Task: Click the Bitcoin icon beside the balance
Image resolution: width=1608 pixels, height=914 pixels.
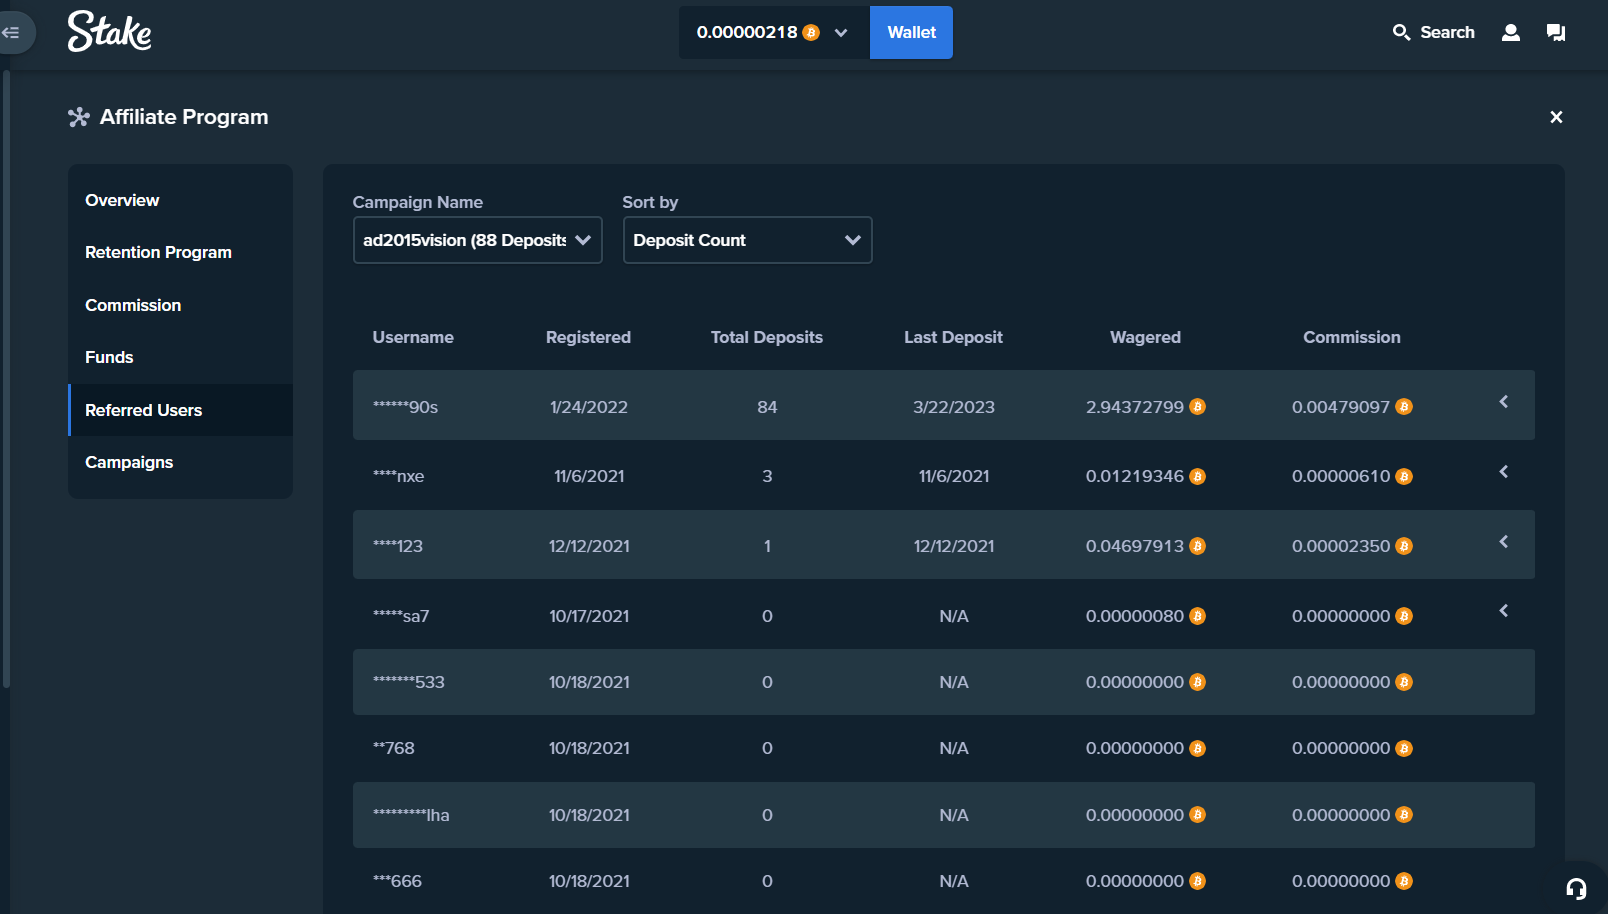Action: [811, 33]
